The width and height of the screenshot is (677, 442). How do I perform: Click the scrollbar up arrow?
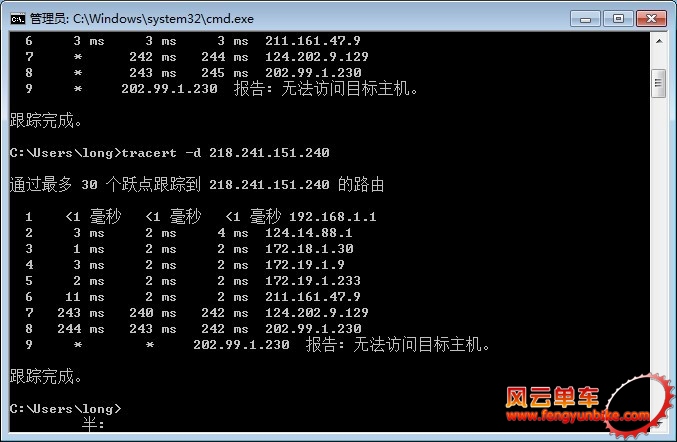click(x=658, y=41)
